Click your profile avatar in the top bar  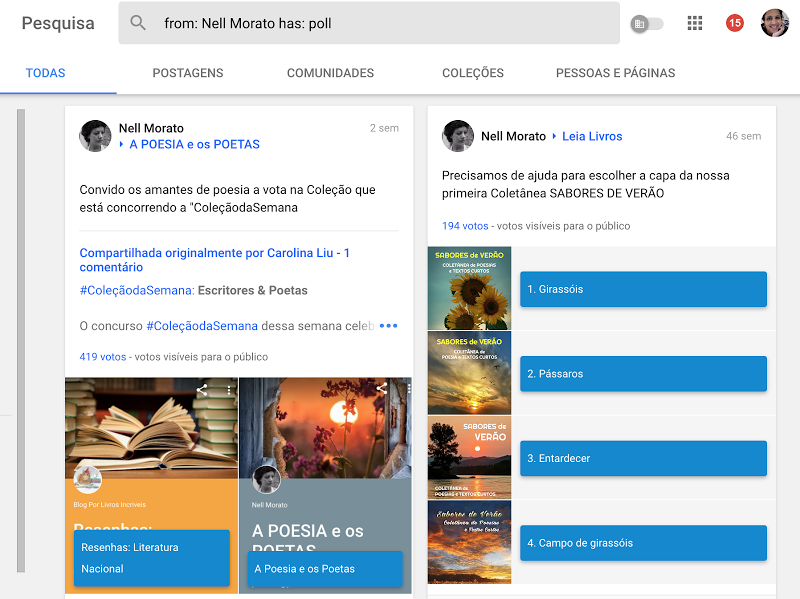(x=774, y=22)
